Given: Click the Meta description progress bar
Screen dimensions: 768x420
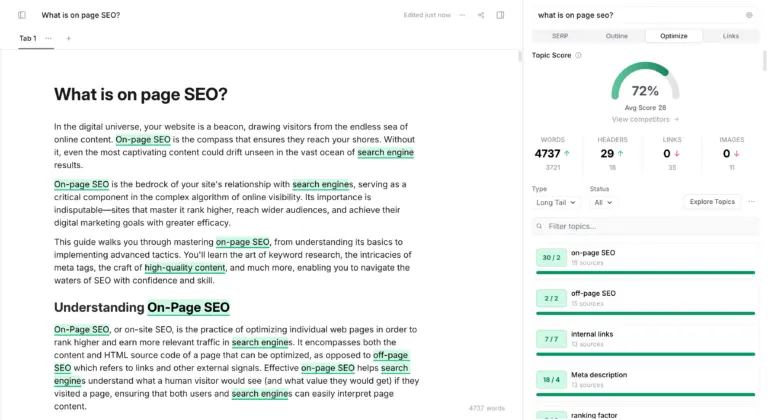Looking at the screenshot, I should pyautogui.click(x=645, y=394).
